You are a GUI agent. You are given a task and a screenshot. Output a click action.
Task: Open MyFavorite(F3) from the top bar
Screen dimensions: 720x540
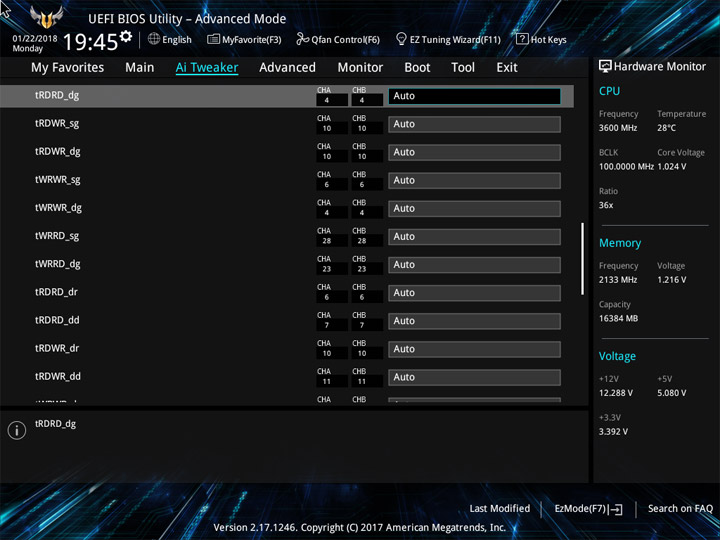(x=244, y=39)
